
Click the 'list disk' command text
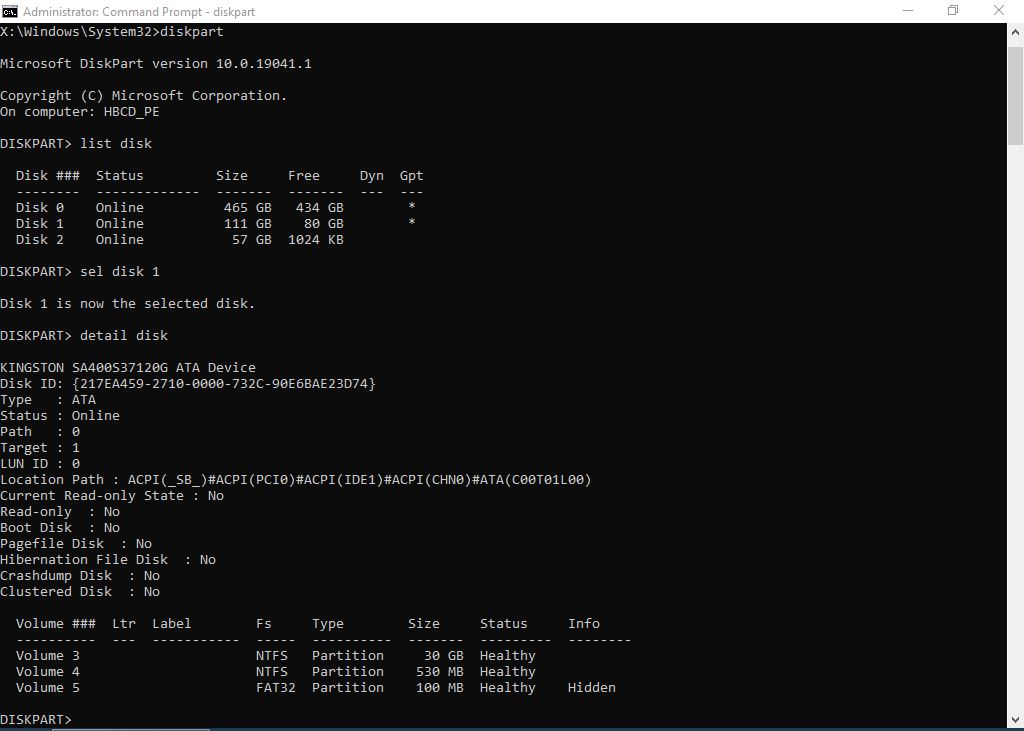[x=115, y=144]
